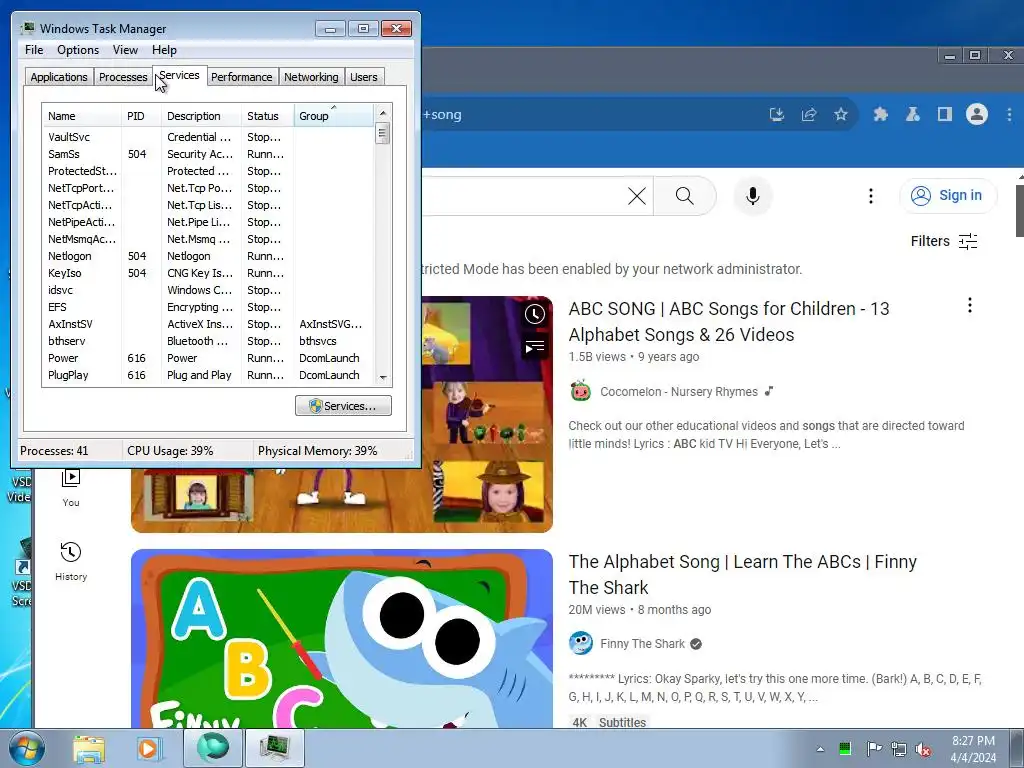Sort services by the Group column
Viewport: 1024px width, 768px height.
[334, 116]
